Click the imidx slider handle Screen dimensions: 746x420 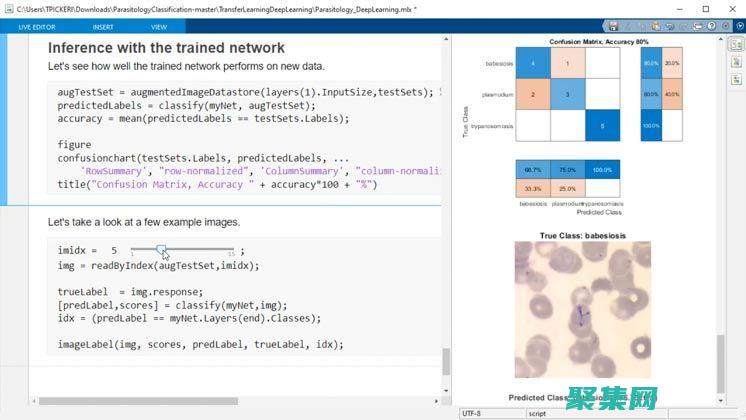[x=162, y=249]
